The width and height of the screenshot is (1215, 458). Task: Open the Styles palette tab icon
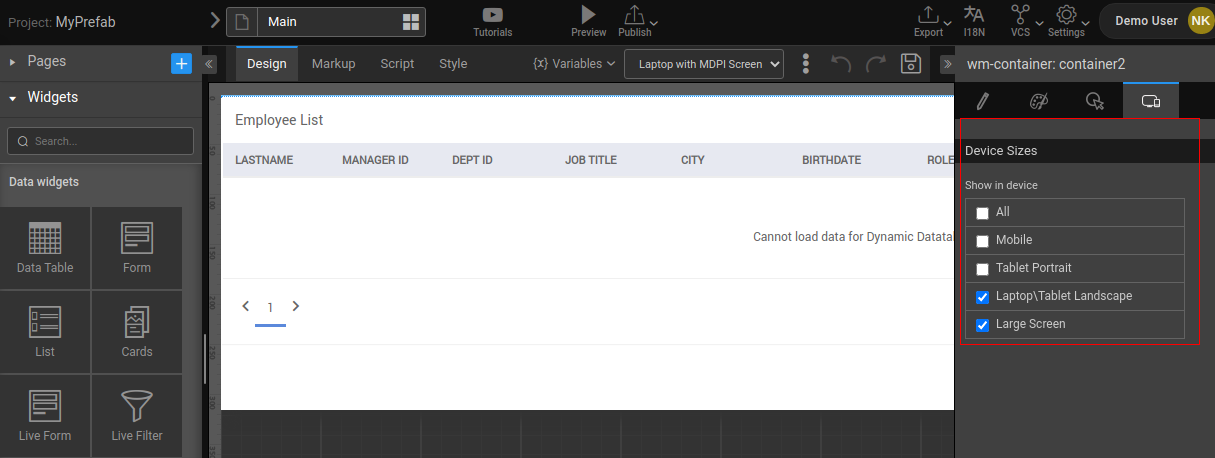point(1039,101)
